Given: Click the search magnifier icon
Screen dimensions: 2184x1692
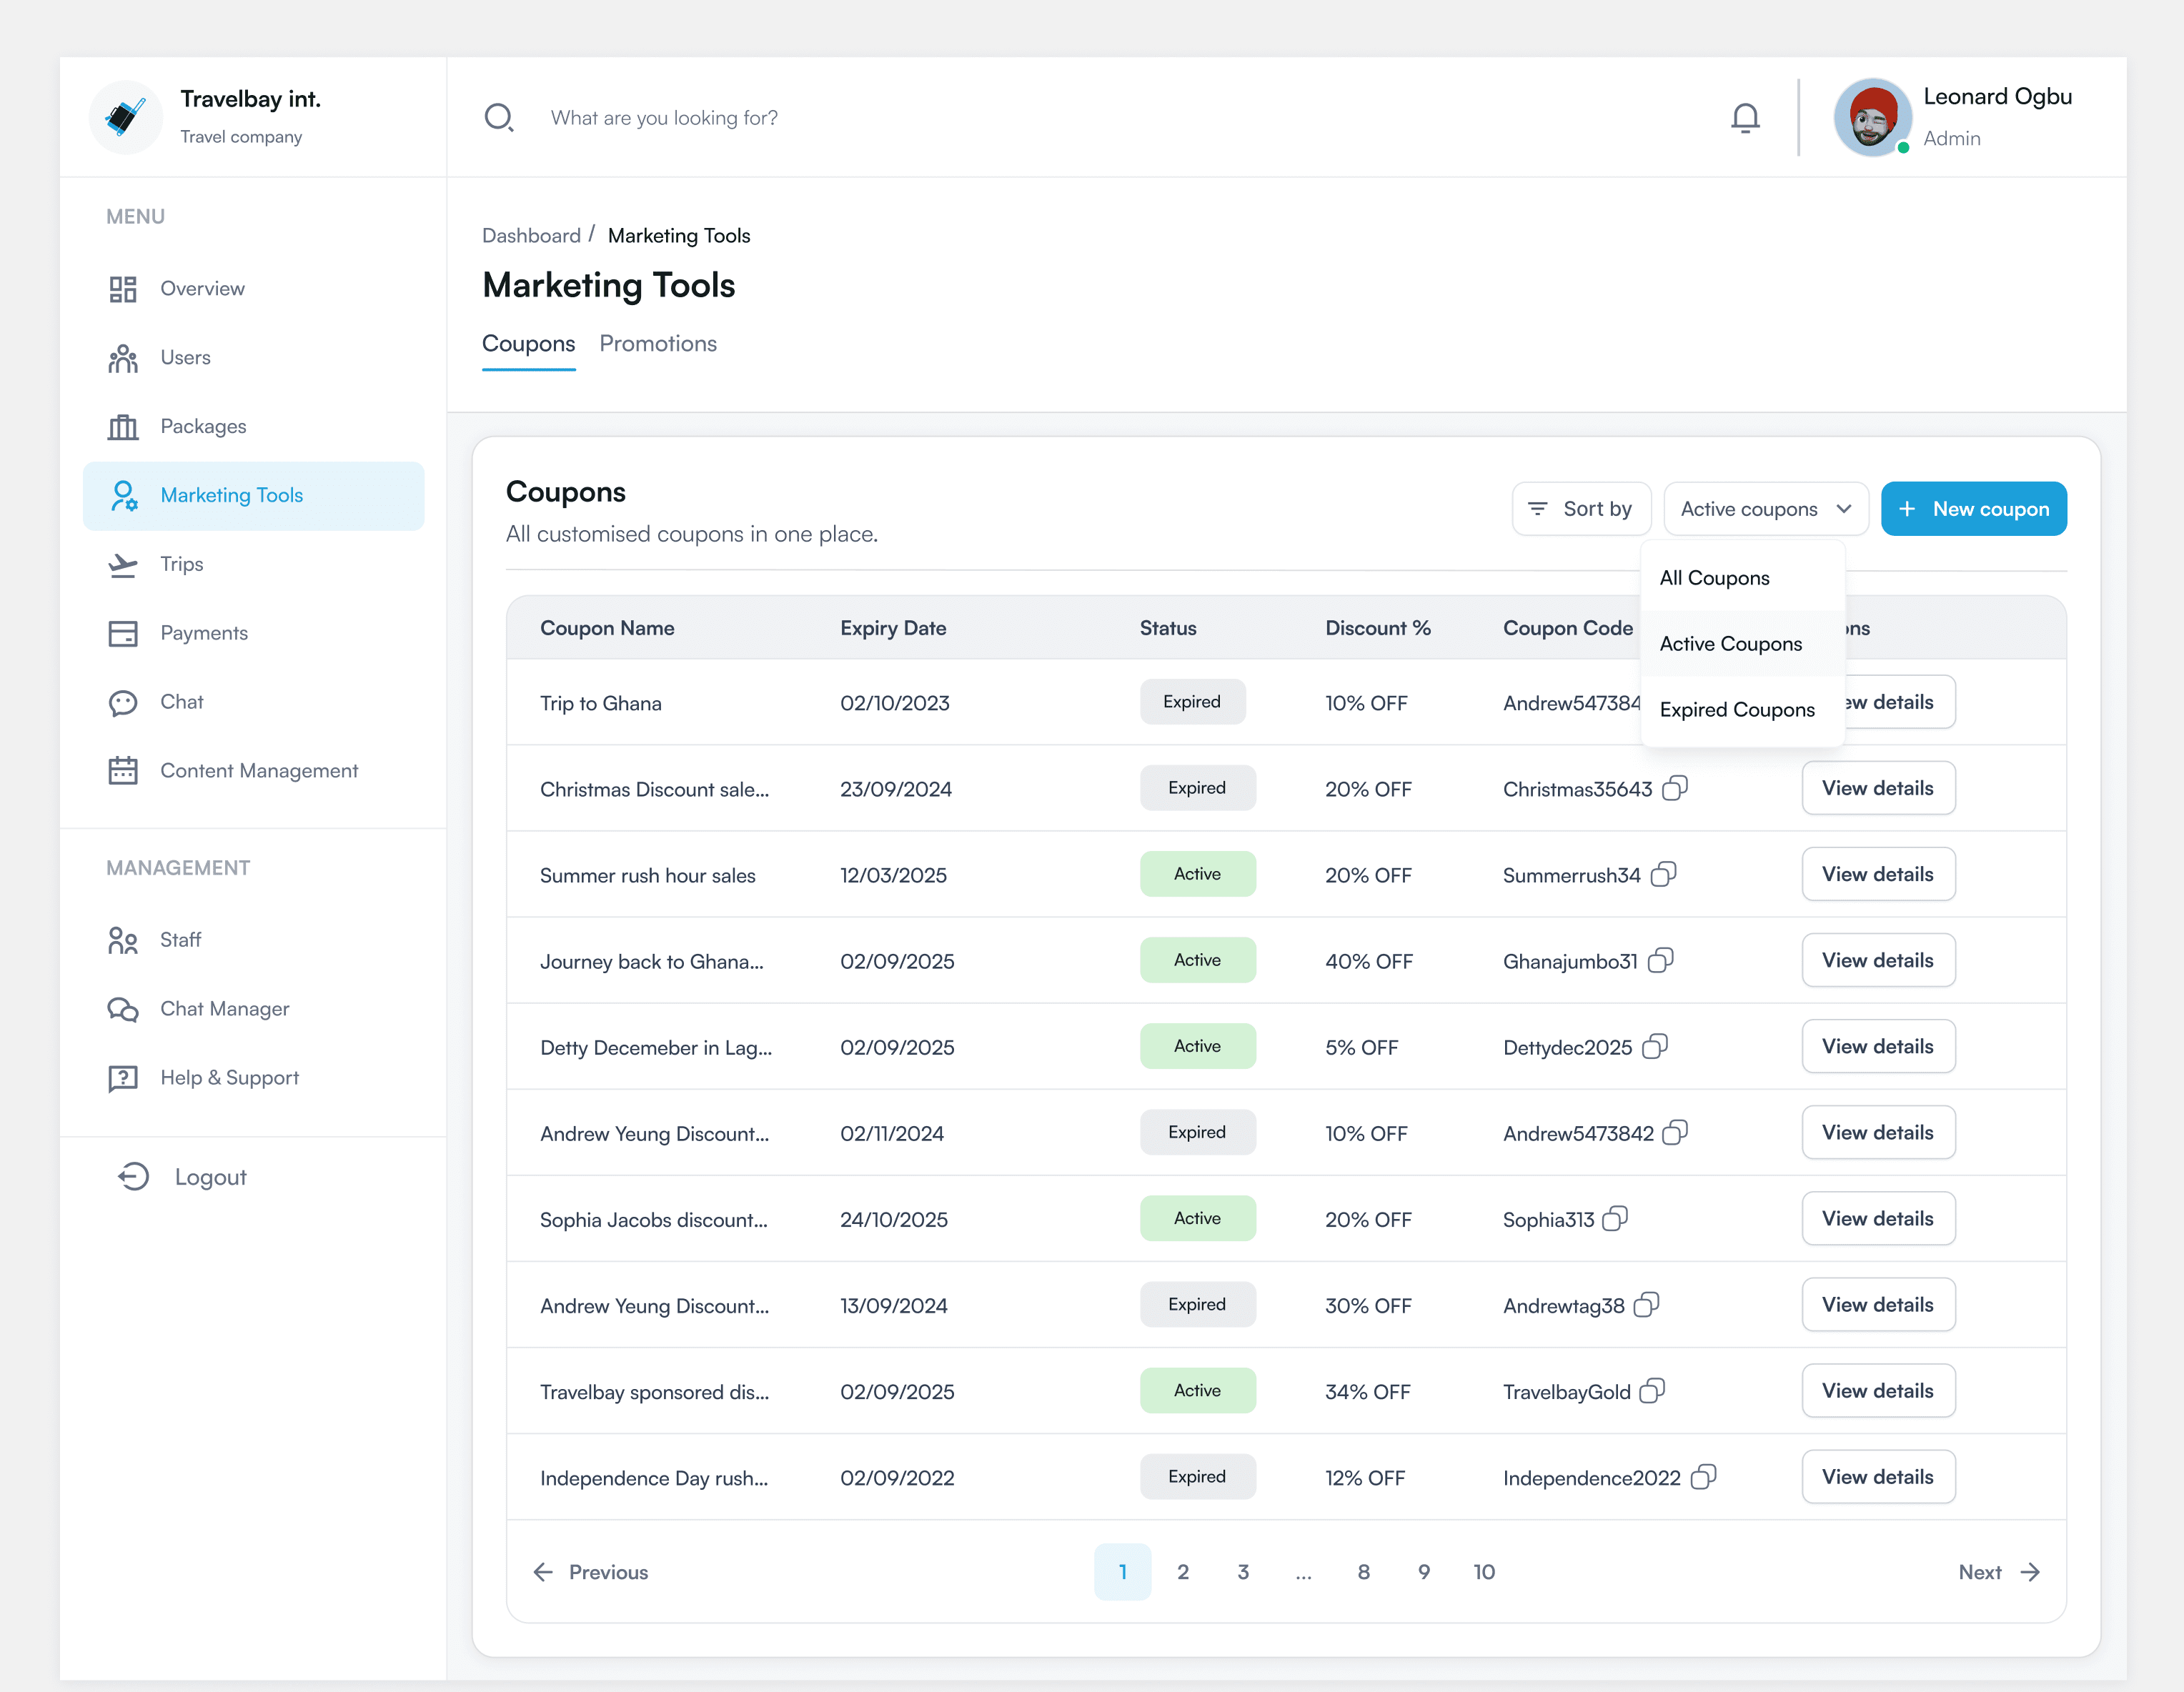Looking at the screenshot, I should click(x=498, y=118).
